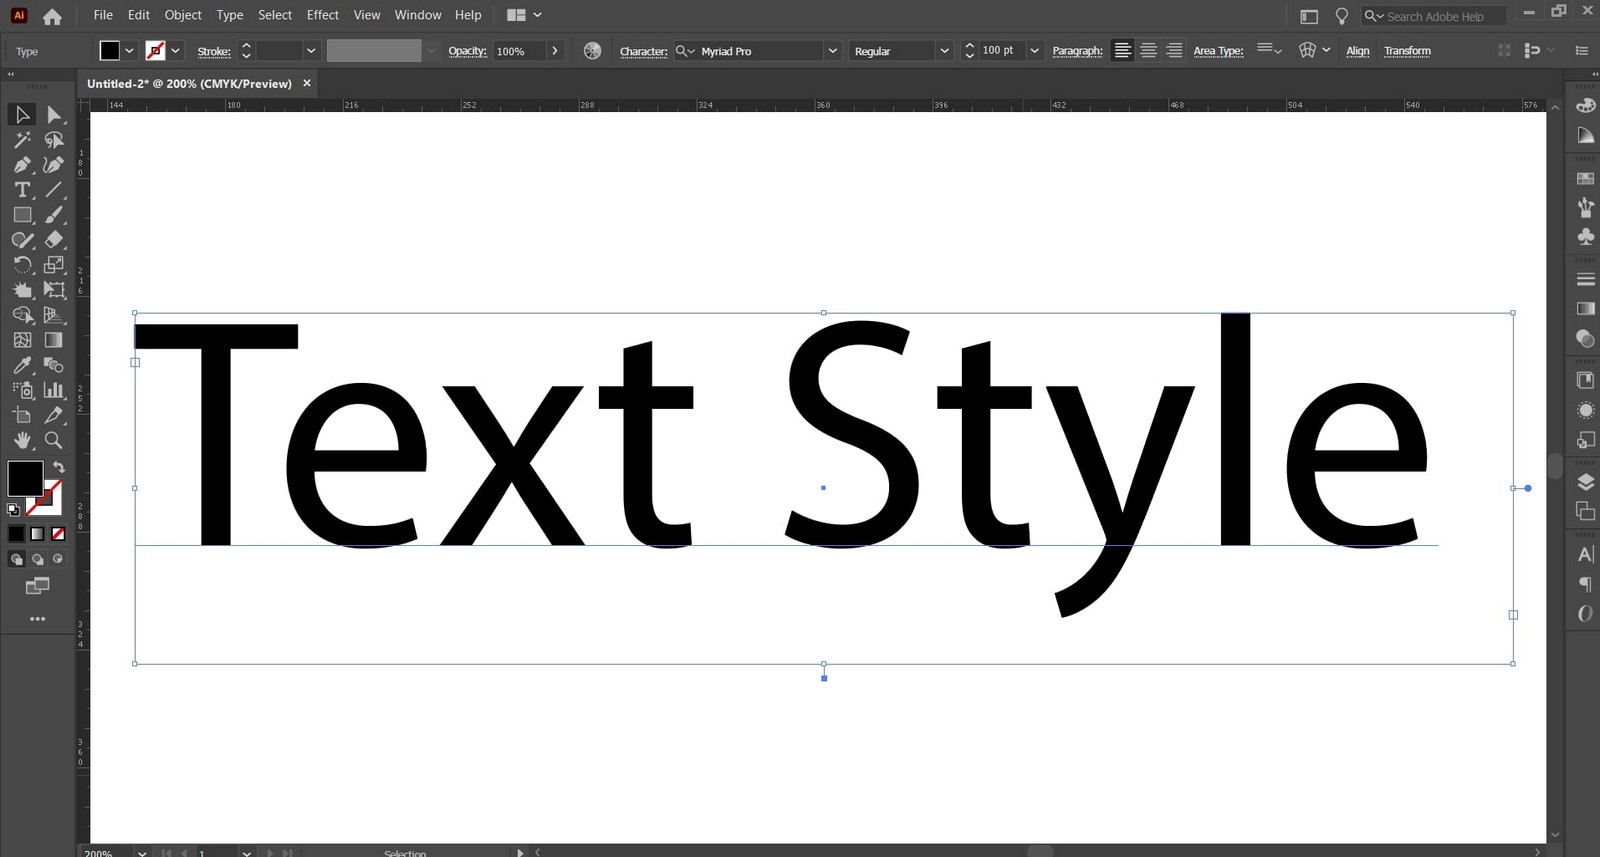Set paint mode to None
Screen dimensions: 1600x857
(x=58, y=534)
